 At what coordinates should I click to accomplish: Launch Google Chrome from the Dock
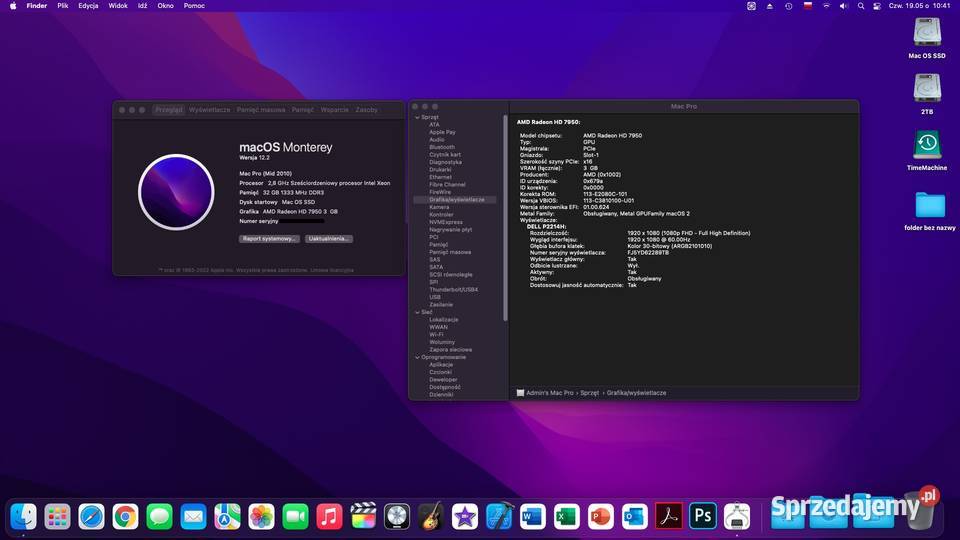point(126,517)
